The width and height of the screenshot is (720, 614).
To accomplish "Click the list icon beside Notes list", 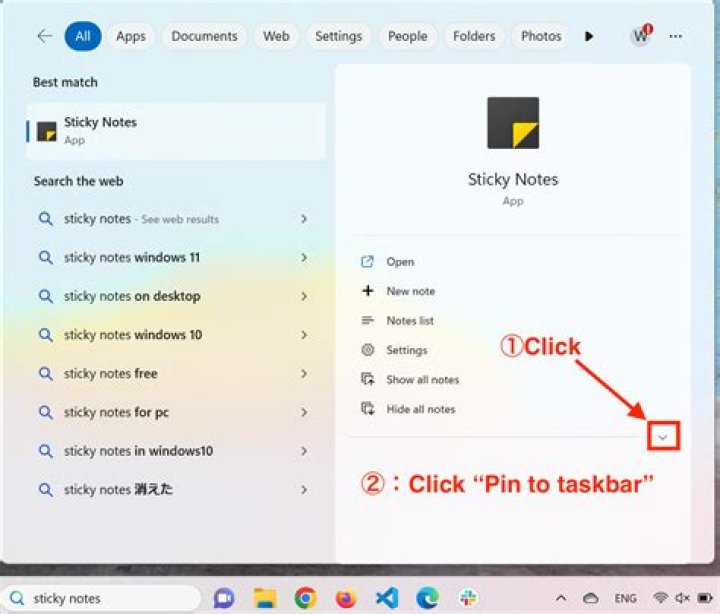I will pyautogui.click(x=367, y=320).
